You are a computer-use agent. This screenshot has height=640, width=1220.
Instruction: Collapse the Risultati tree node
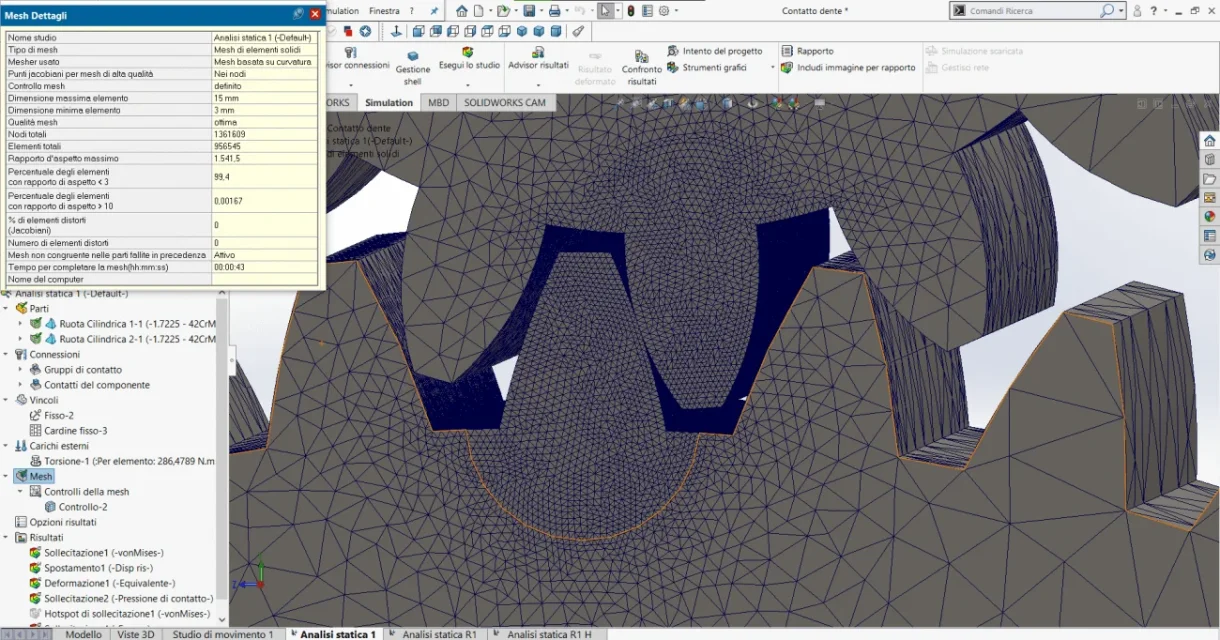click(x=7, y=537)
